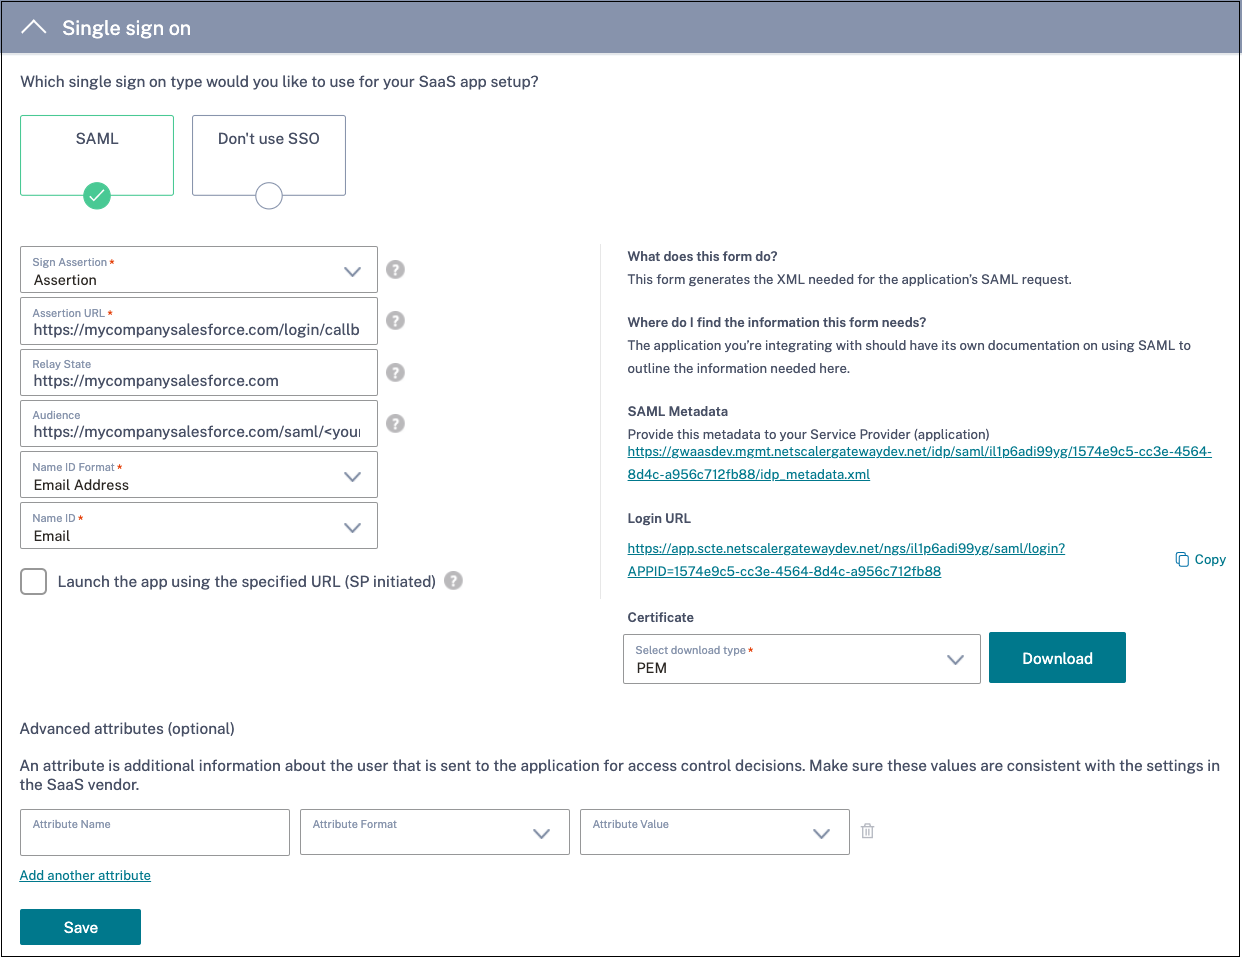
Task: Click the Save button
Action: point(80,927)
